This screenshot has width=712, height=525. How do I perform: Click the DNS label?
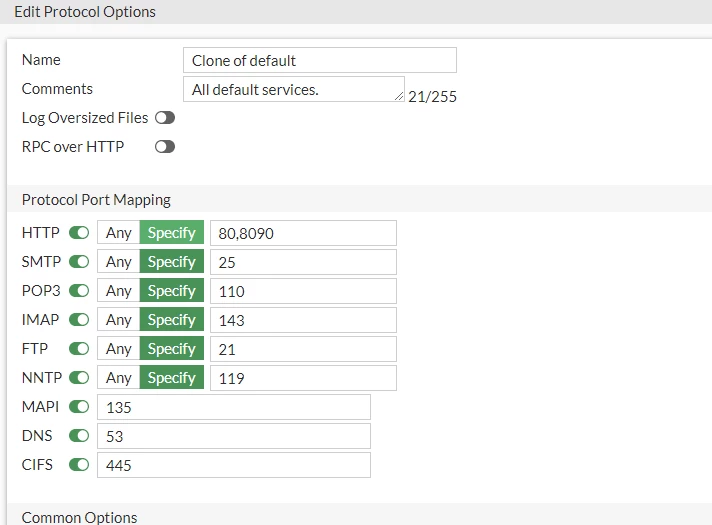coord(37,436)
